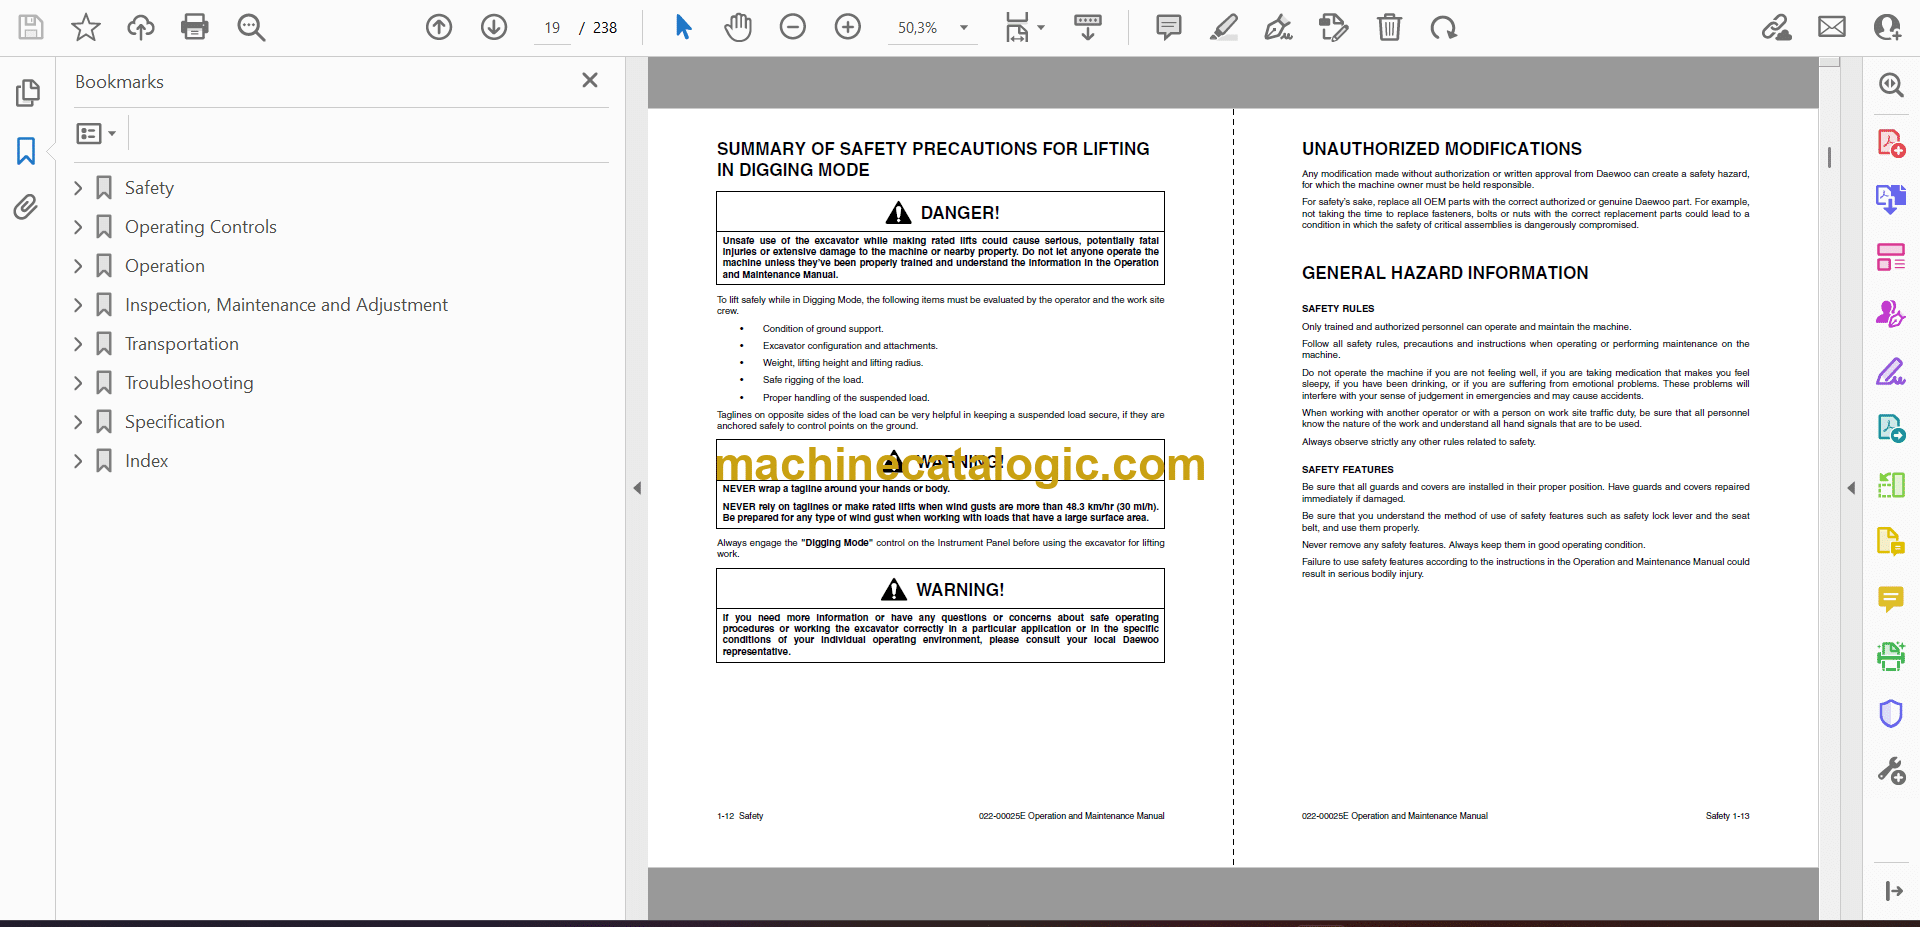Toggle the Attachments paperclip panel

tap(26, 207)
